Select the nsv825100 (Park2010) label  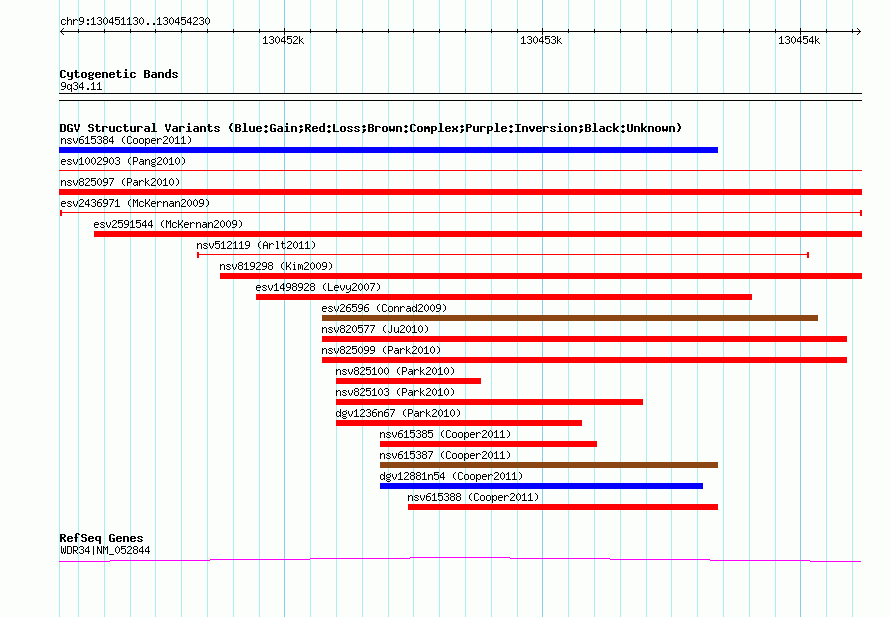point(395,371)
